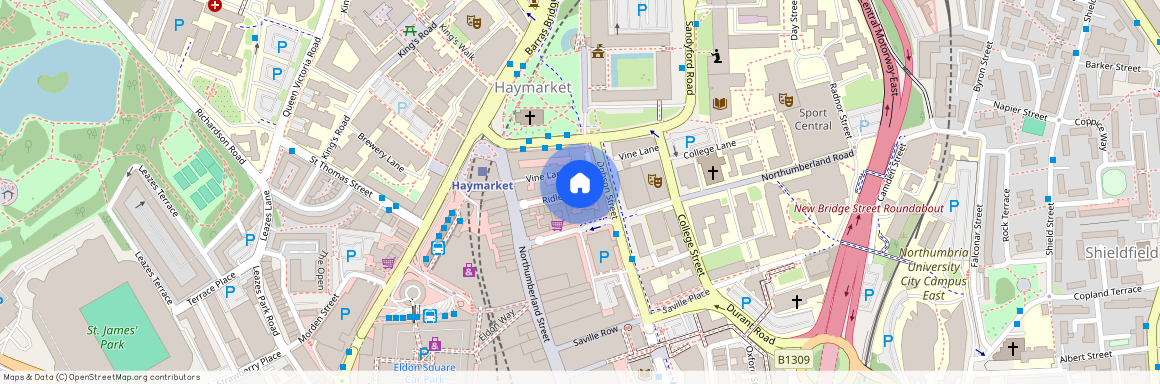Select the blue Haymarket station label

tap(482, 185)
